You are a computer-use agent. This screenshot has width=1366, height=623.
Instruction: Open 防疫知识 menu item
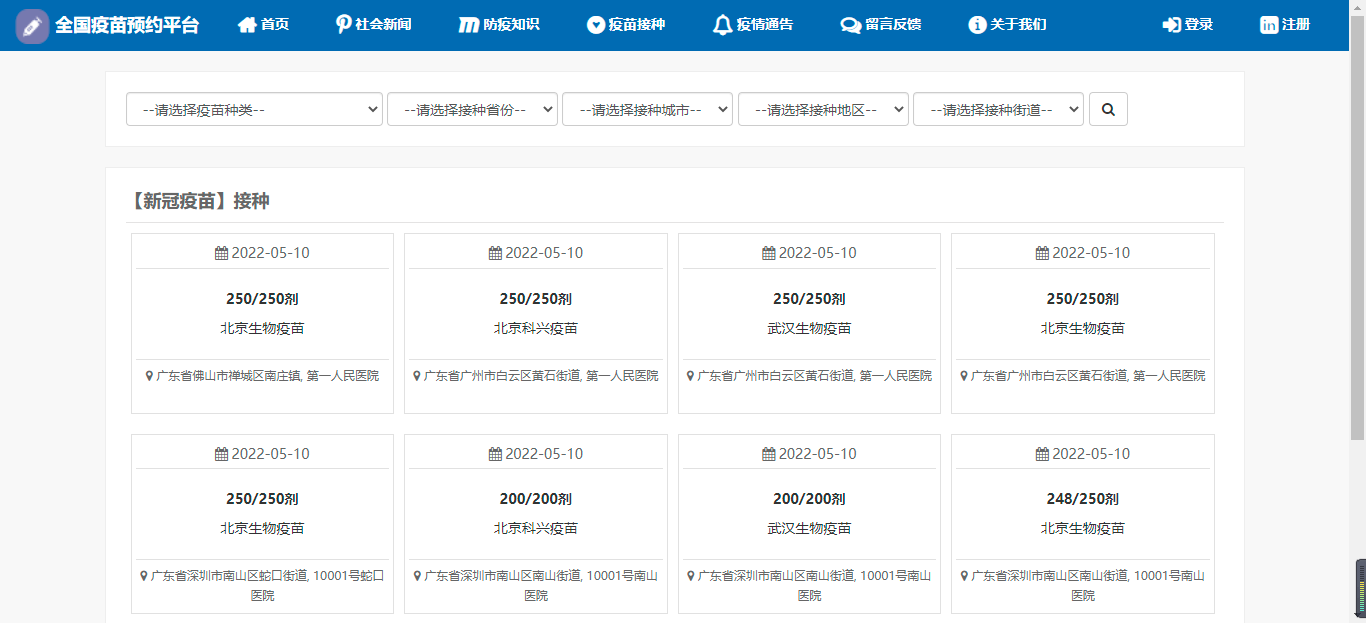click(x=499, y=25)
